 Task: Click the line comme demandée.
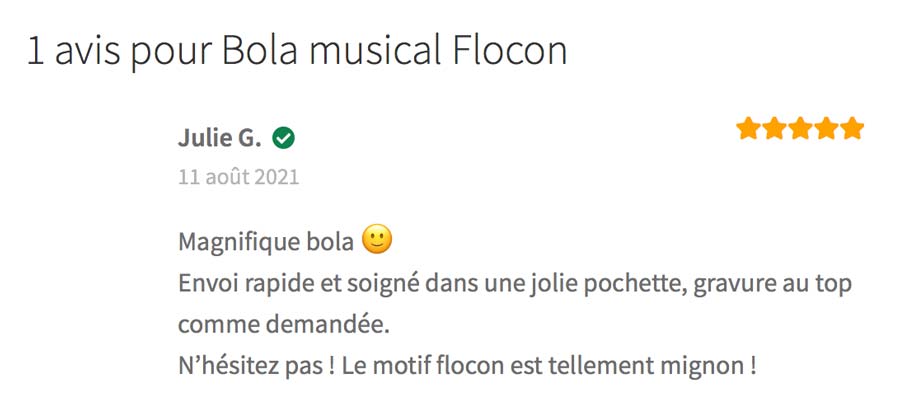pos(284,325)
